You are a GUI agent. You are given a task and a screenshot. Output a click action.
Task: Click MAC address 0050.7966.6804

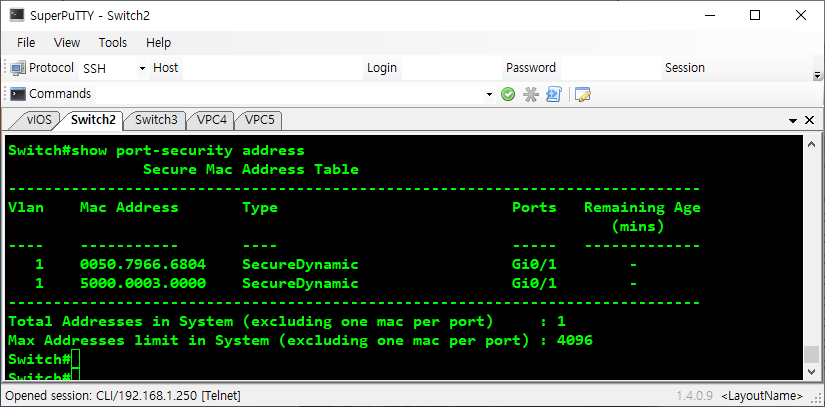(x=143, y=264)
